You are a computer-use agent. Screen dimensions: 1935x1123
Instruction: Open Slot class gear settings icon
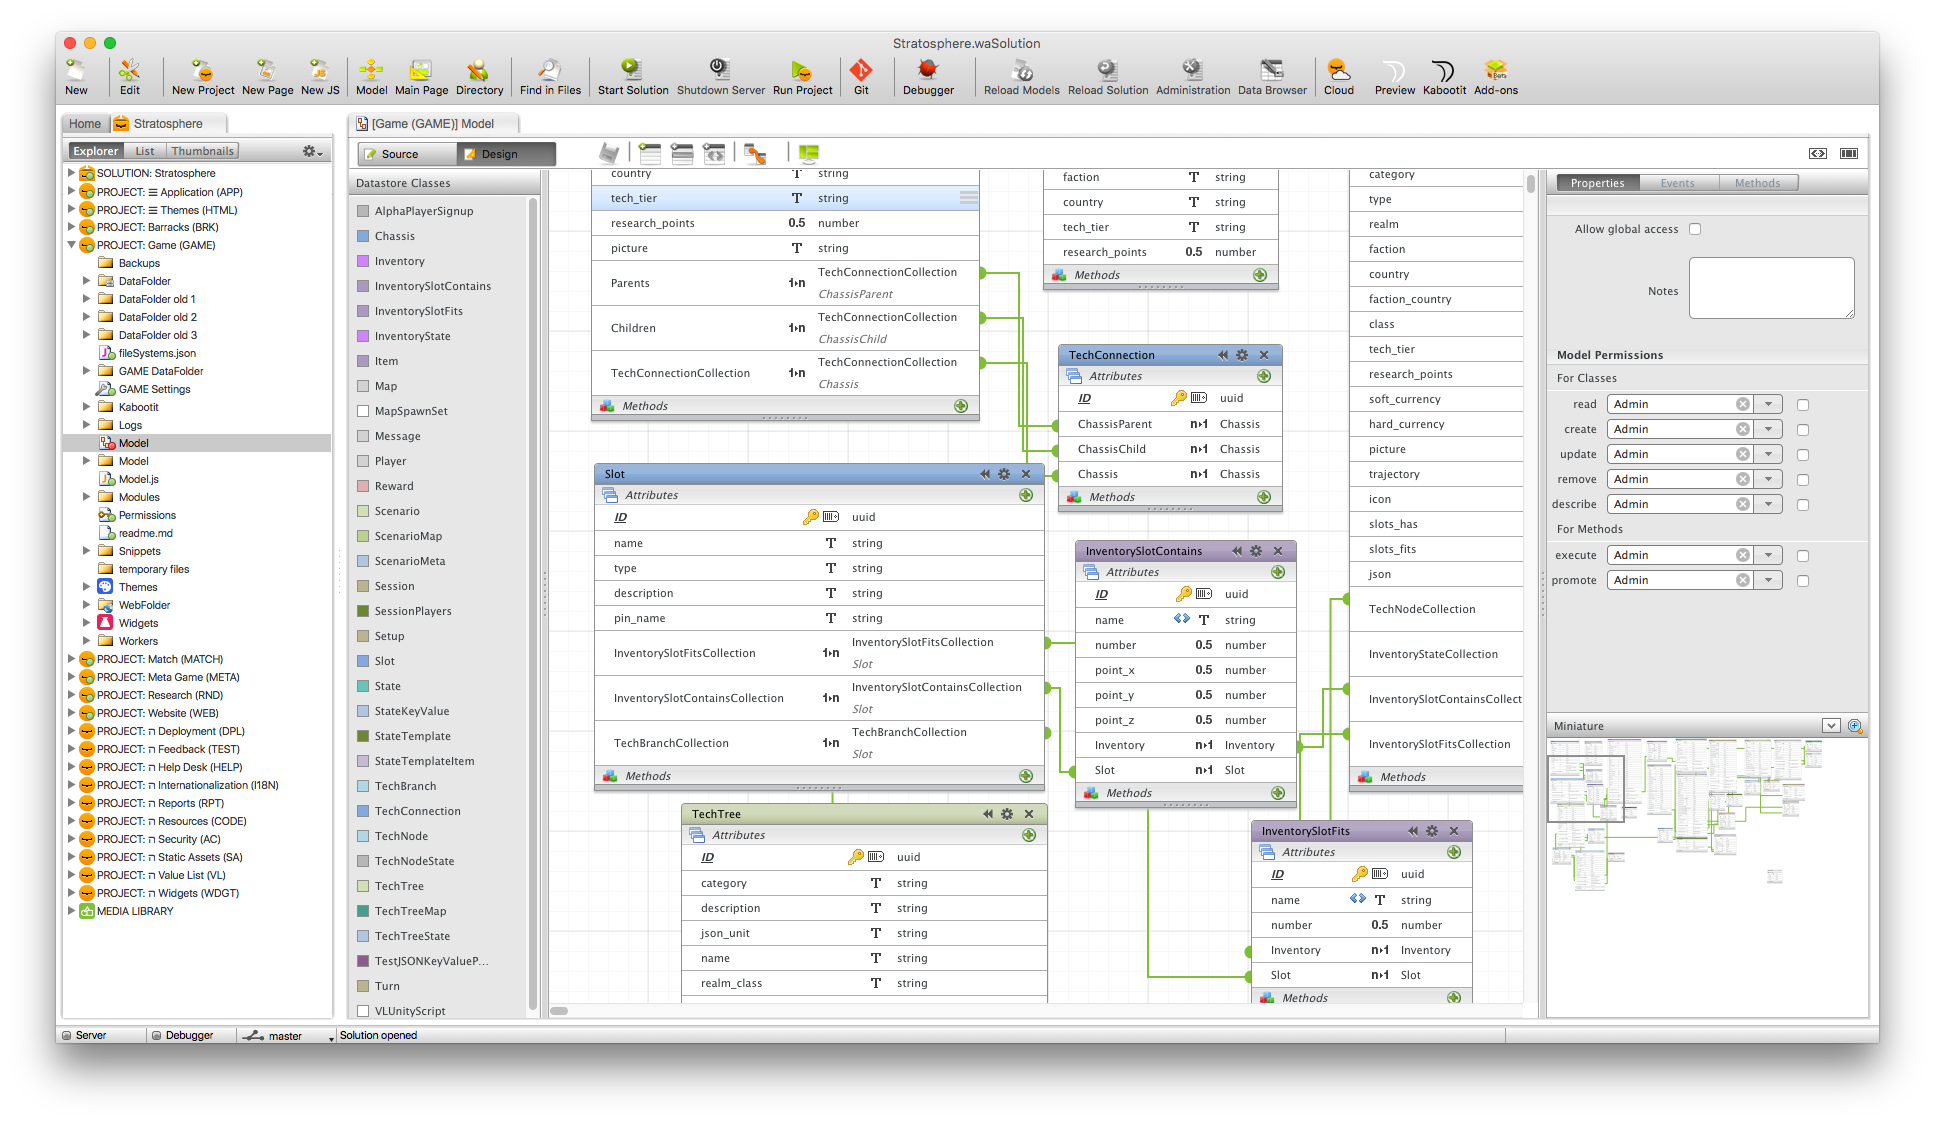[x=1004, y=474]
